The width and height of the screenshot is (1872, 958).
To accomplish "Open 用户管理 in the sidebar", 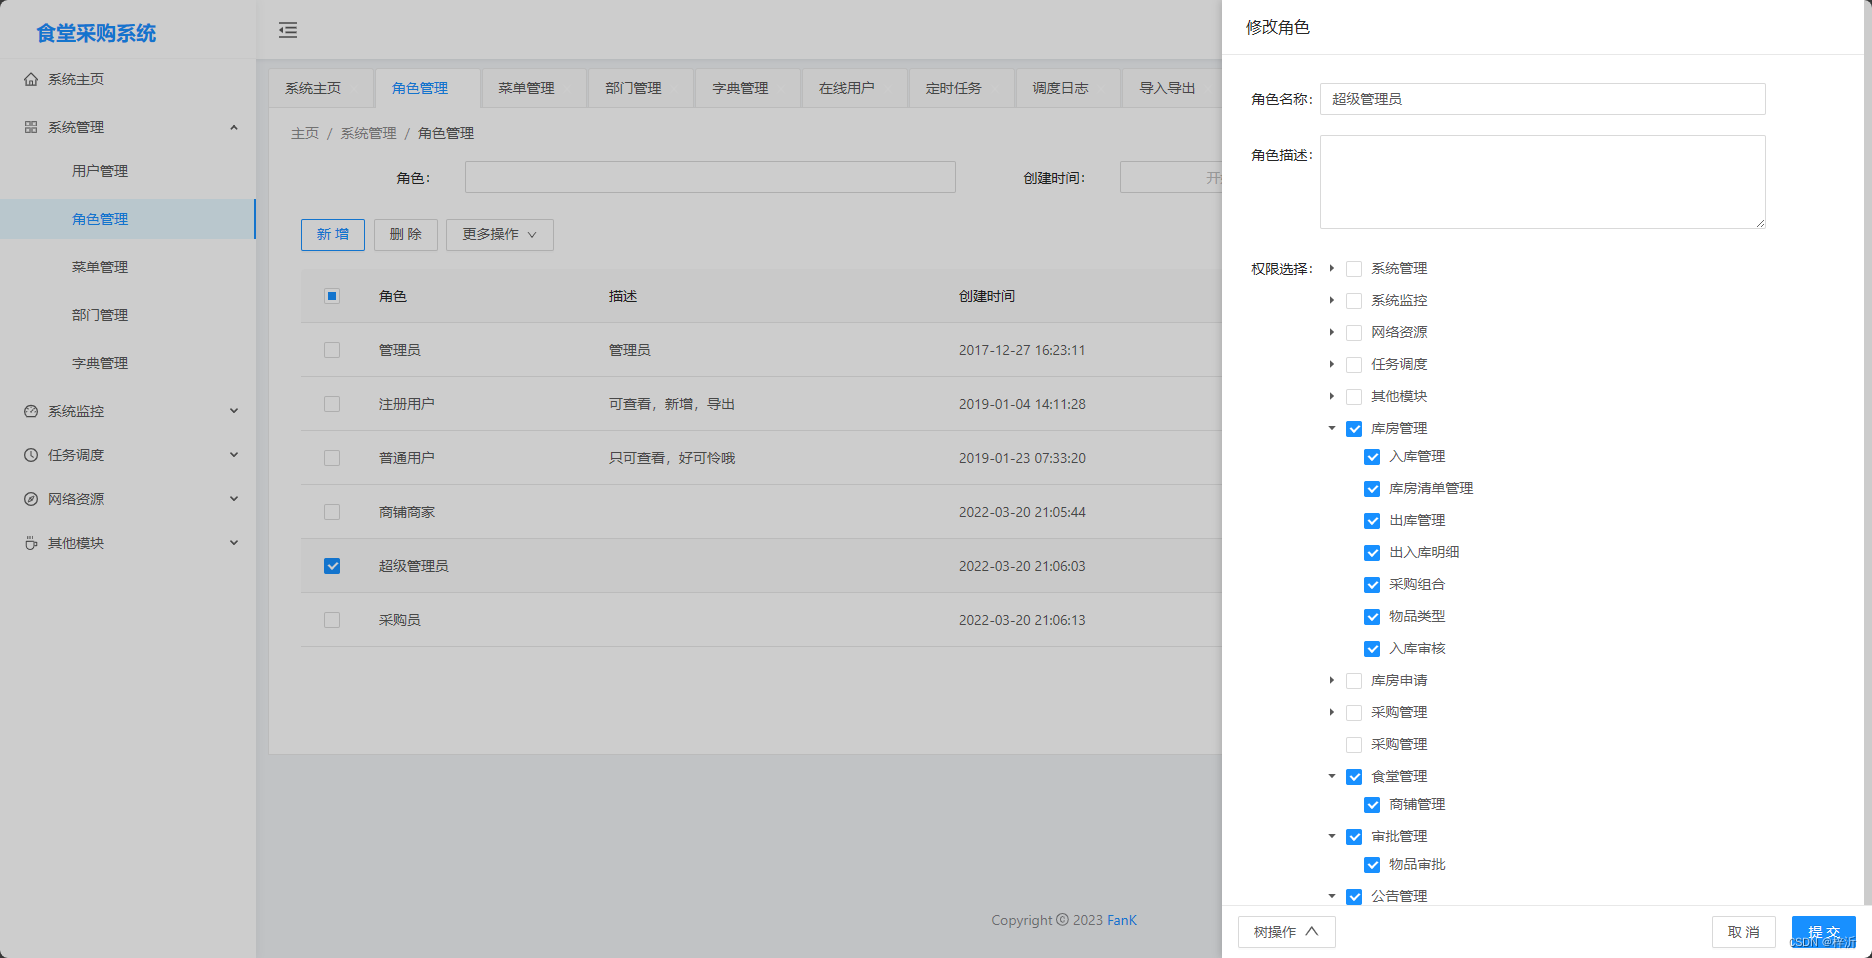I will (x=128, y=171).
